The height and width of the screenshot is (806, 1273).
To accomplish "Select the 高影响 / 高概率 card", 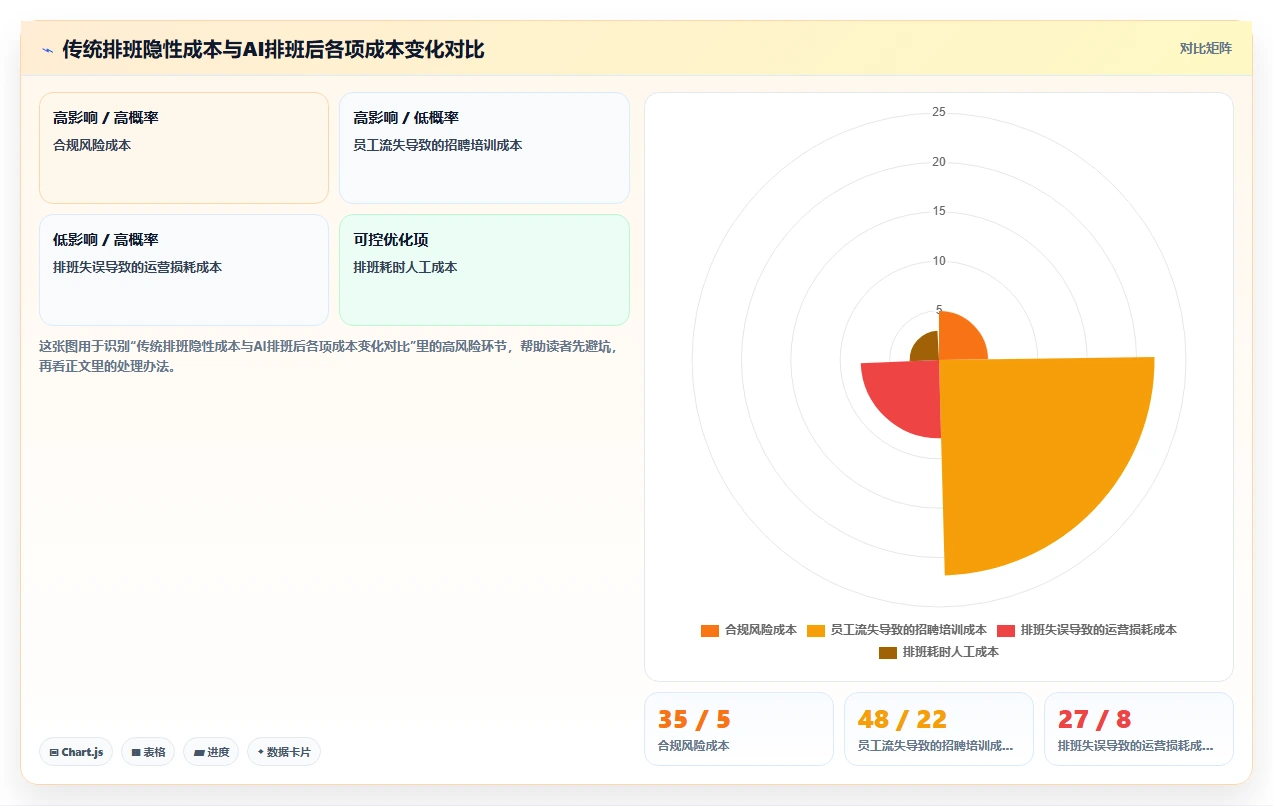I will (184, 148).
